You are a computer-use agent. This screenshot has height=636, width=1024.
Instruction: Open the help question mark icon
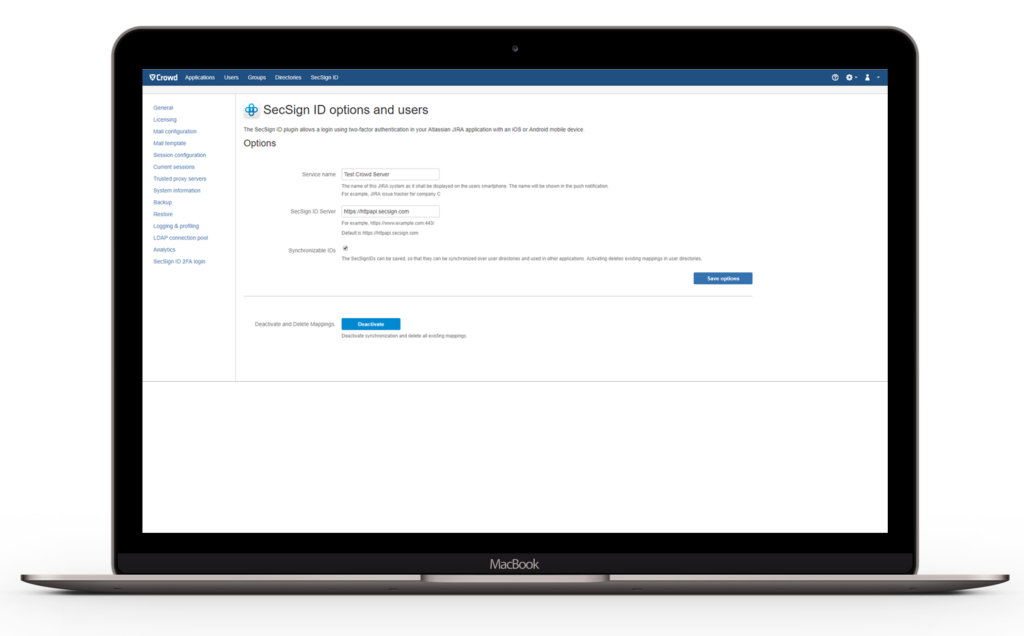tap(835, 77)
